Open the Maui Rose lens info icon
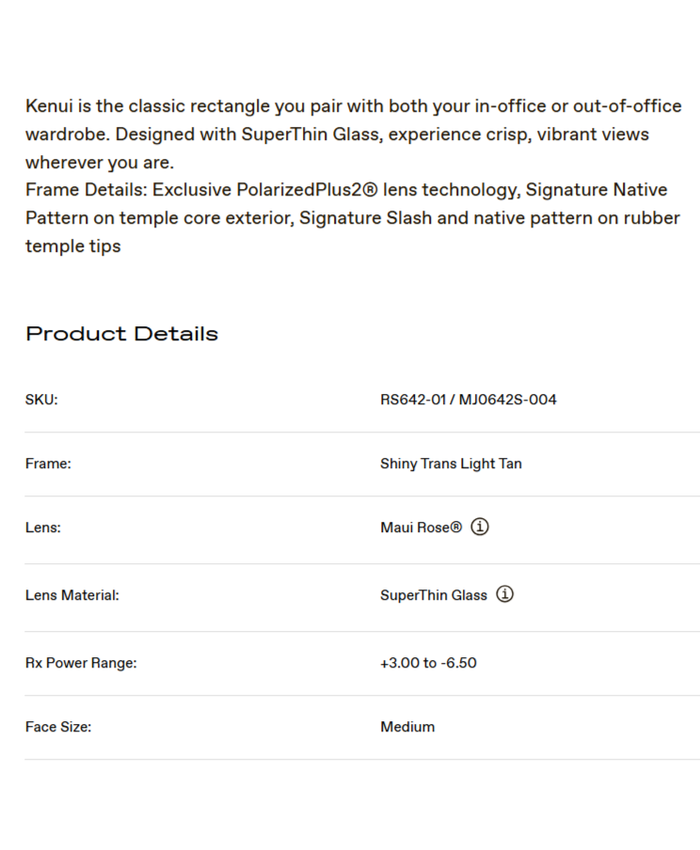Viewport: 700px width, 850px height. click(480, 527)
